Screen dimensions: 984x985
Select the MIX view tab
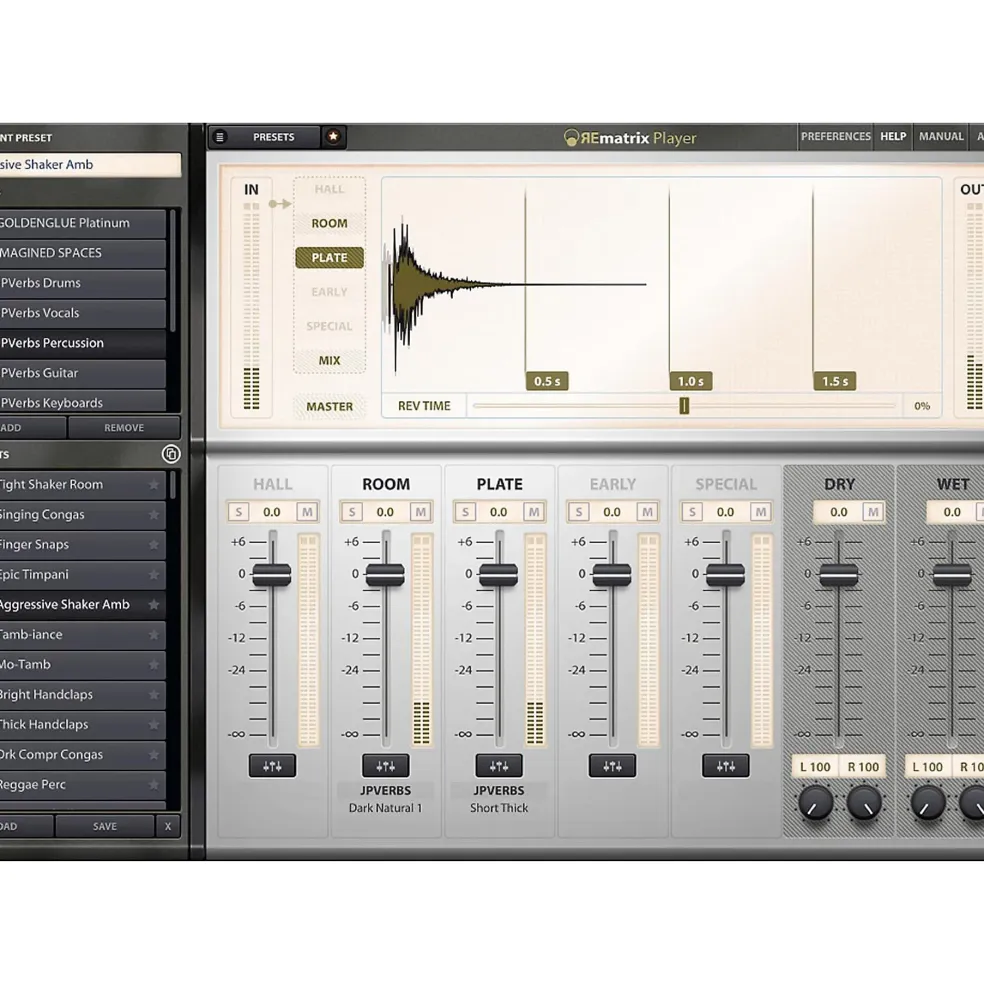tap(329, 360)
